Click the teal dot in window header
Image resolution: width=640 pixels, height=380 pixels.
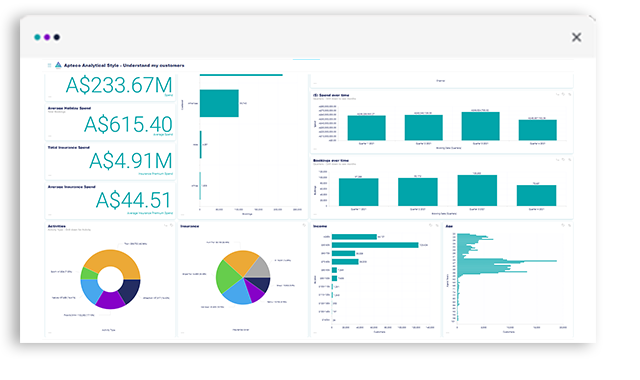tap(37, 37)
